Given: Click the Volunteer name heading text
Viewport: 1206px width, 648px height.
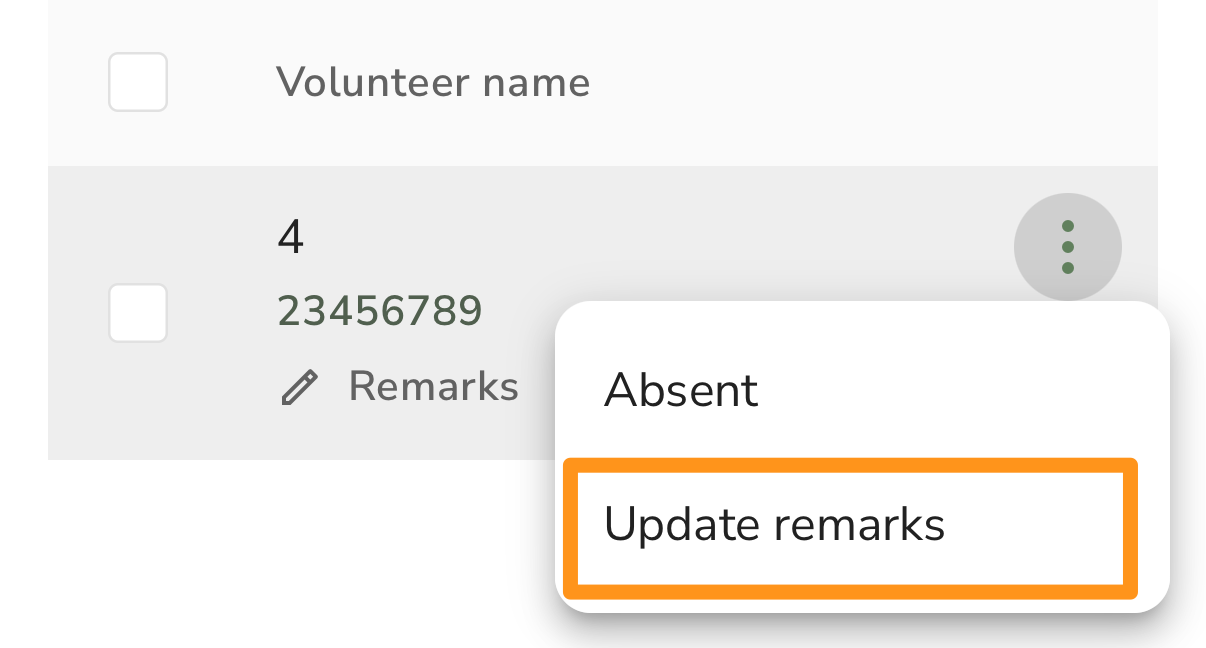Looking at the screenshot, I should (433, 82).
